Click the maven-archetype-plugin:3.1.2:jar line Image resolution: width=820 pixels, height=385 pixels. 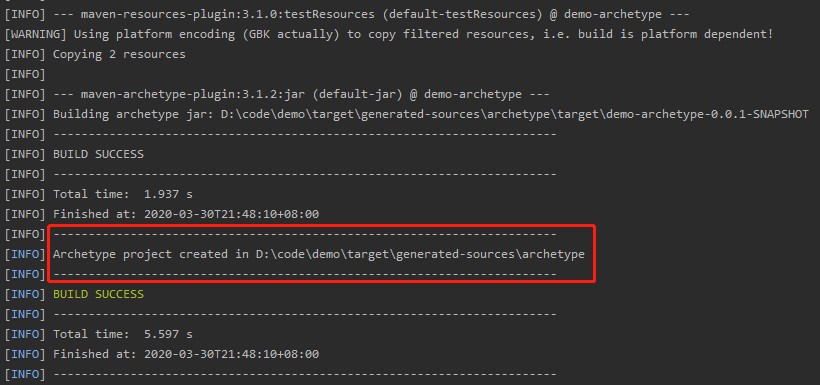pos(277,95)
